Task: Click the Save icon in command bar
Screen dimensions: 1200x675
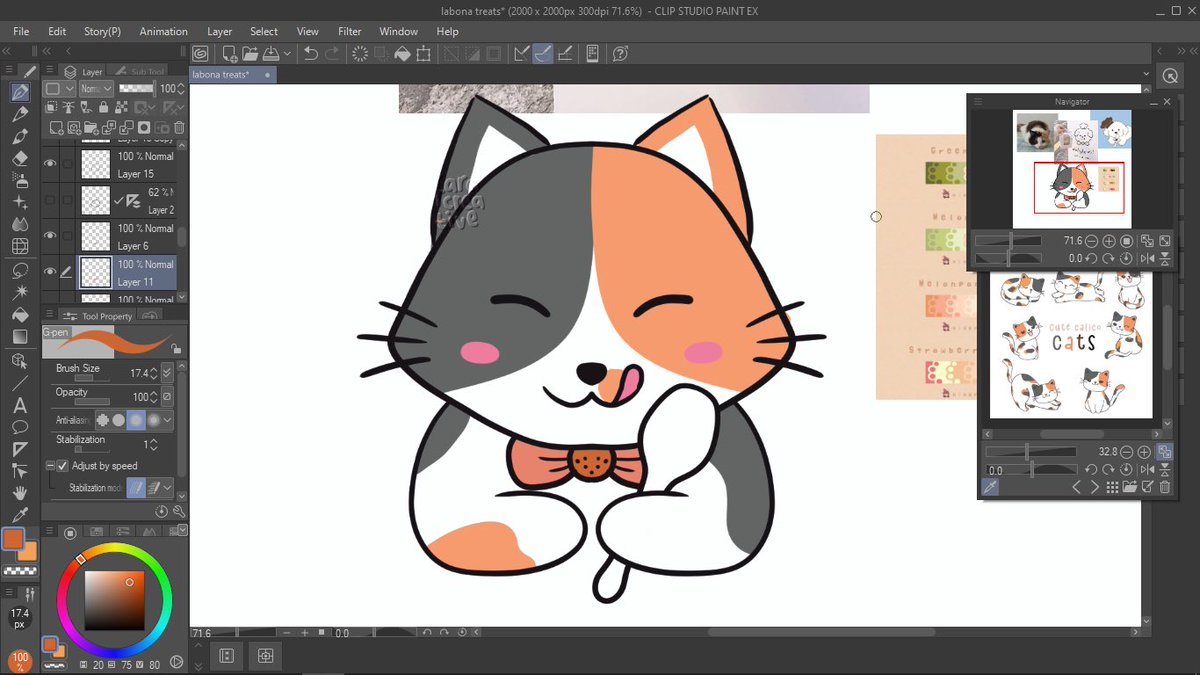Action: pos(272,53)
